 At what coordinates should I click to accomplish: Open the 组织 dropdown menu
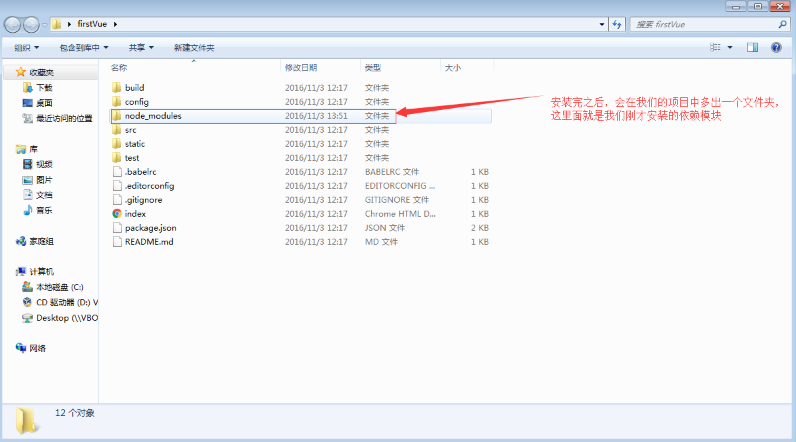pos(26,48)
